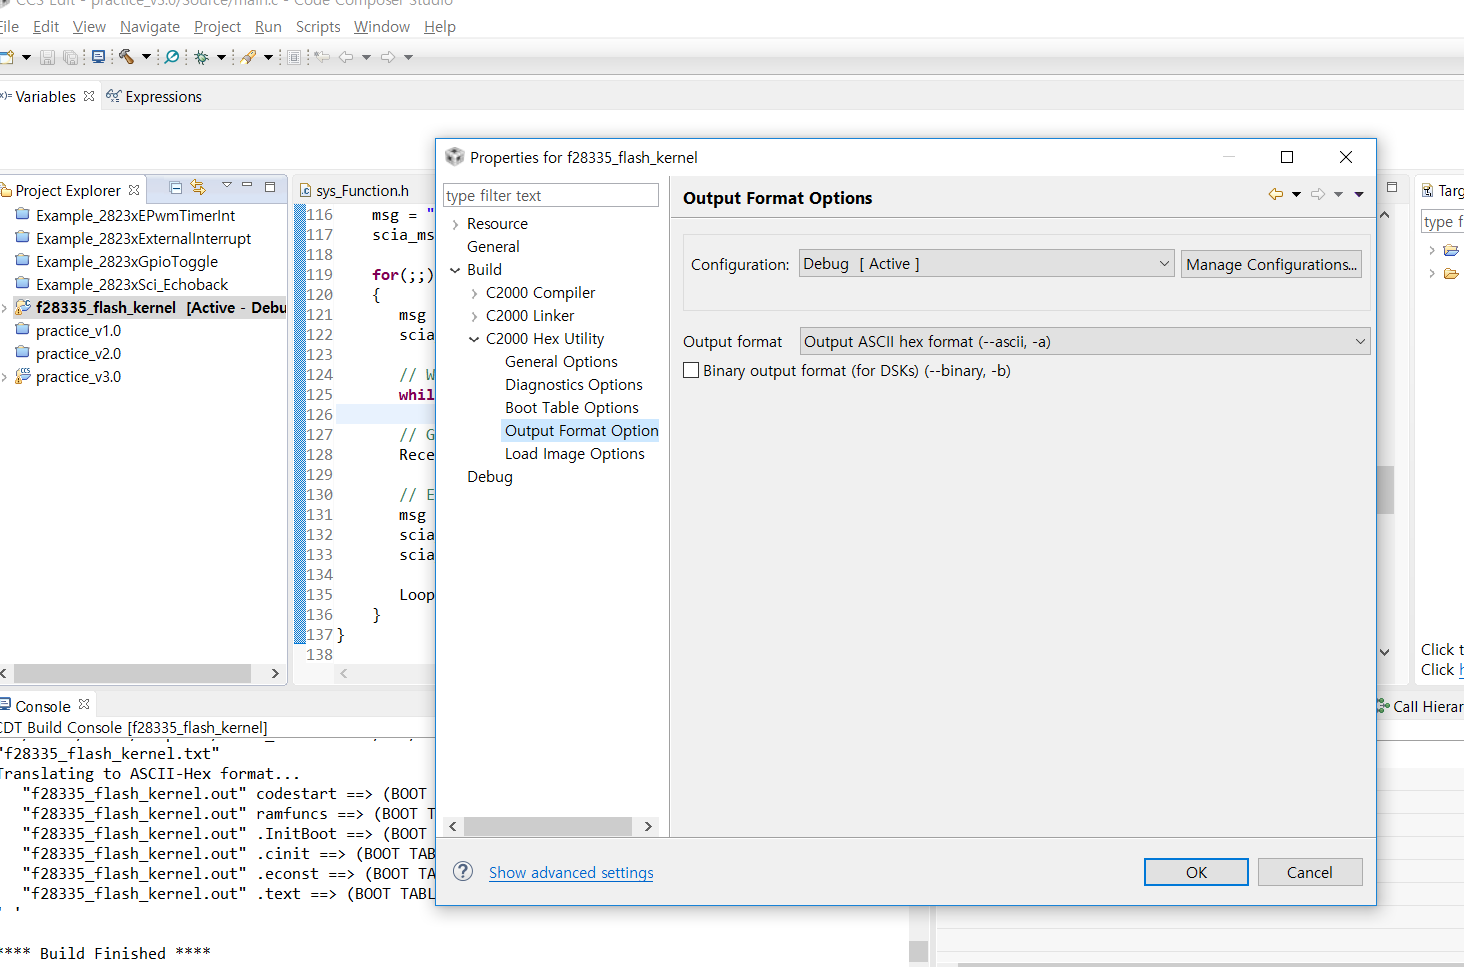Open the Edit menu
The width and height of the screenshot is (1464, 967).
pos(46,27)
